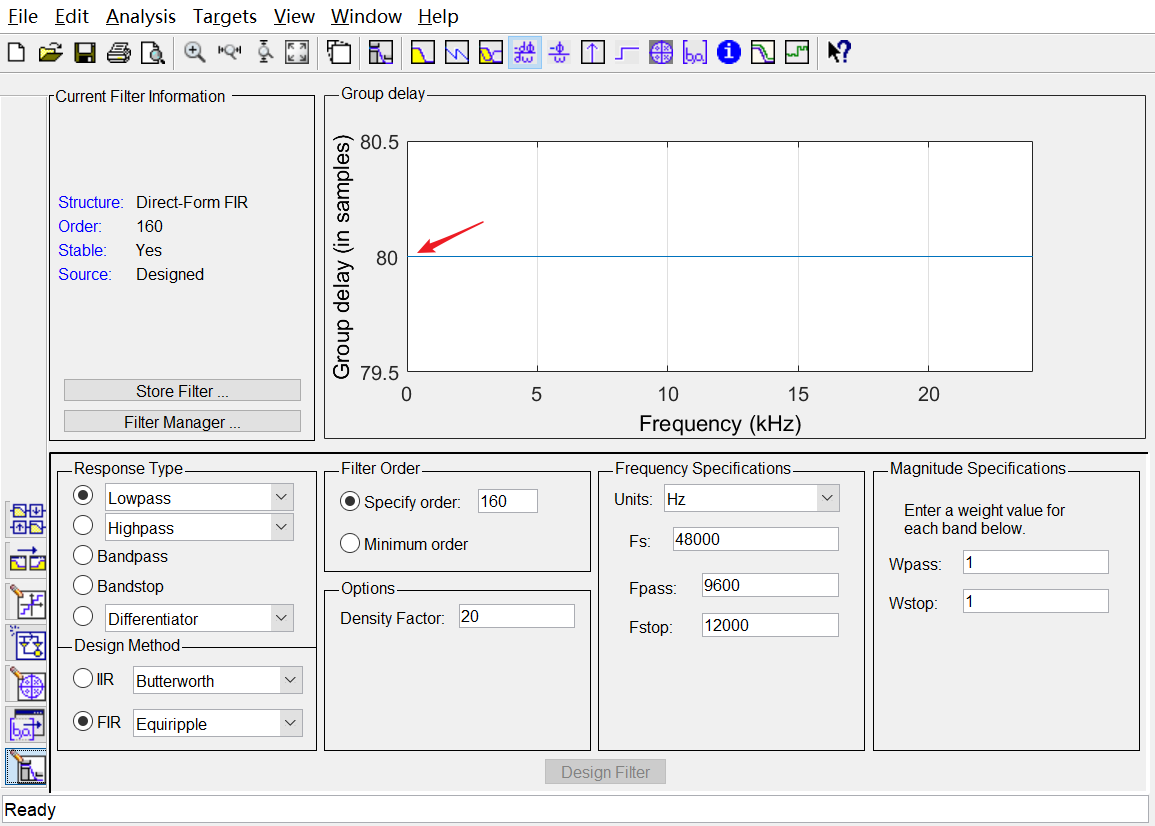Click the highlighted Group Delay Response icon

[524, 52]
